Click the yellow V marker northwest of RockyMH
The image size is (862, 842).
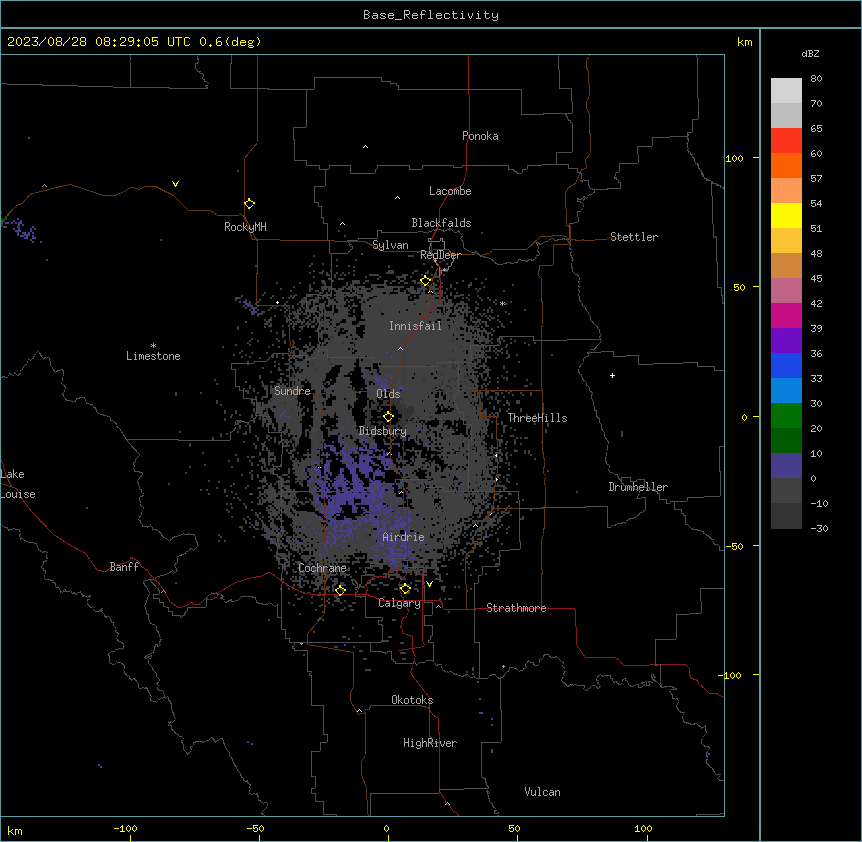(175, 184)
